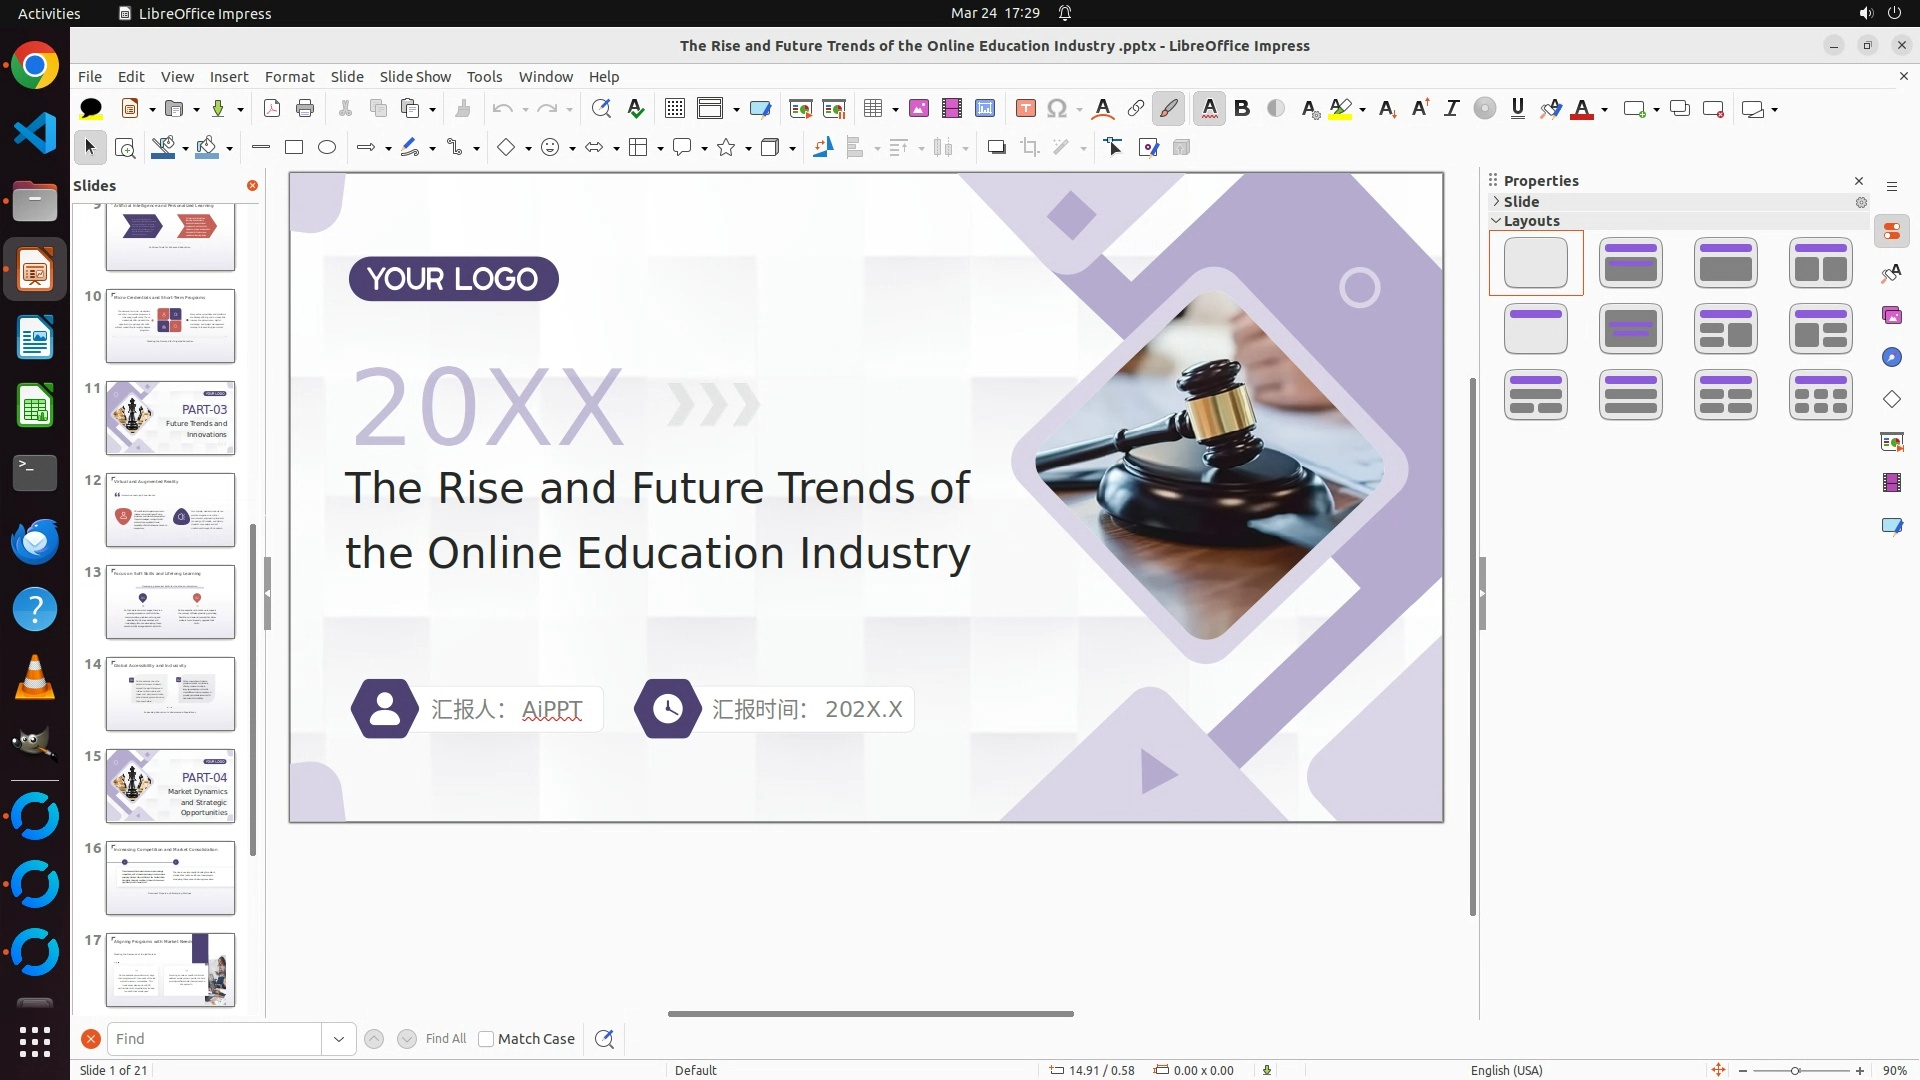
Task: Open the Crop Image tool
Action: pos(1030,148)
